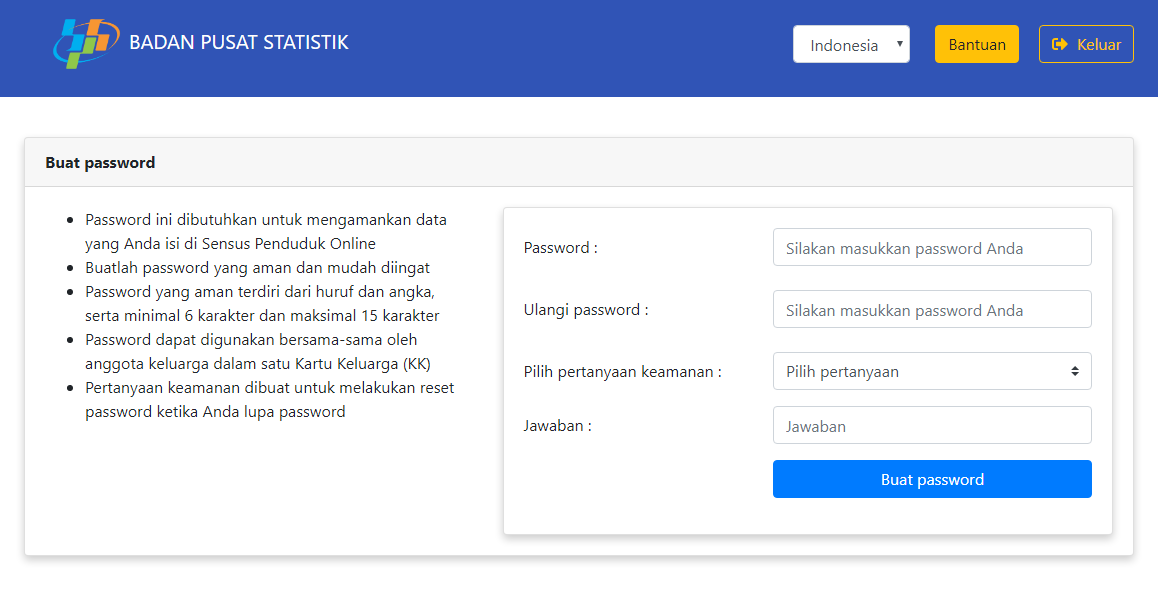Click the caret arrow of the Indonesia selector

[900, 44]
